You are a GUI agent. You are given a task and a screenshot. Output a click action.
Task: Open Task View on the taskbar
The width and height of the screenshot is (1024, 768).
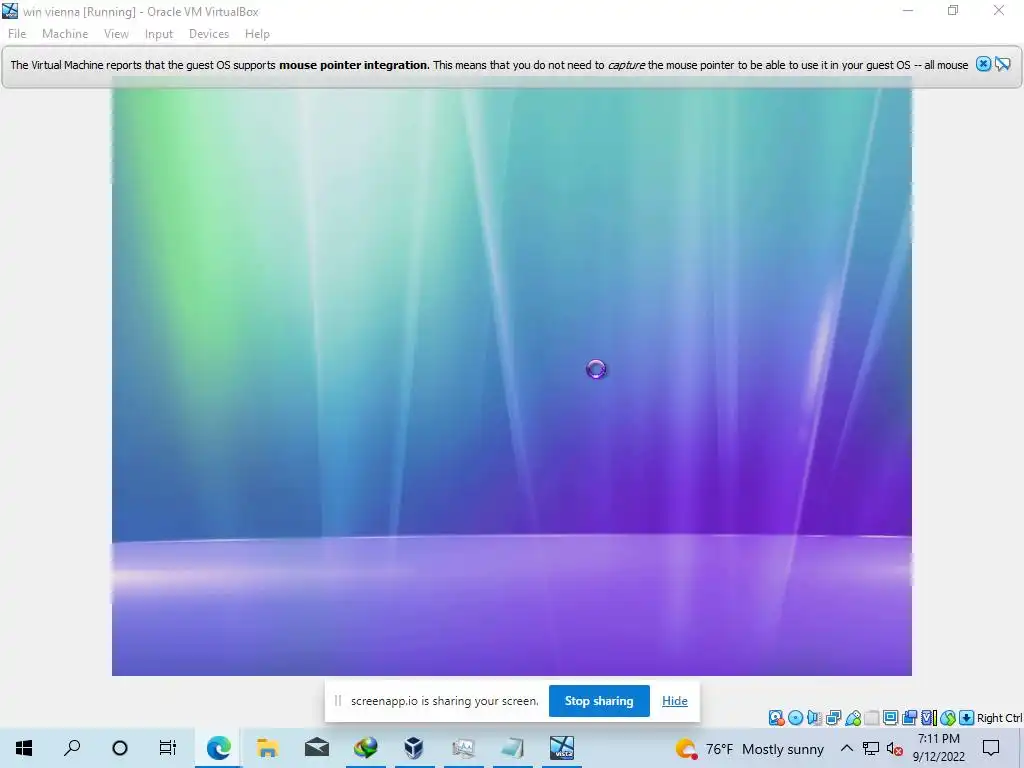click(x=168, y=748)
